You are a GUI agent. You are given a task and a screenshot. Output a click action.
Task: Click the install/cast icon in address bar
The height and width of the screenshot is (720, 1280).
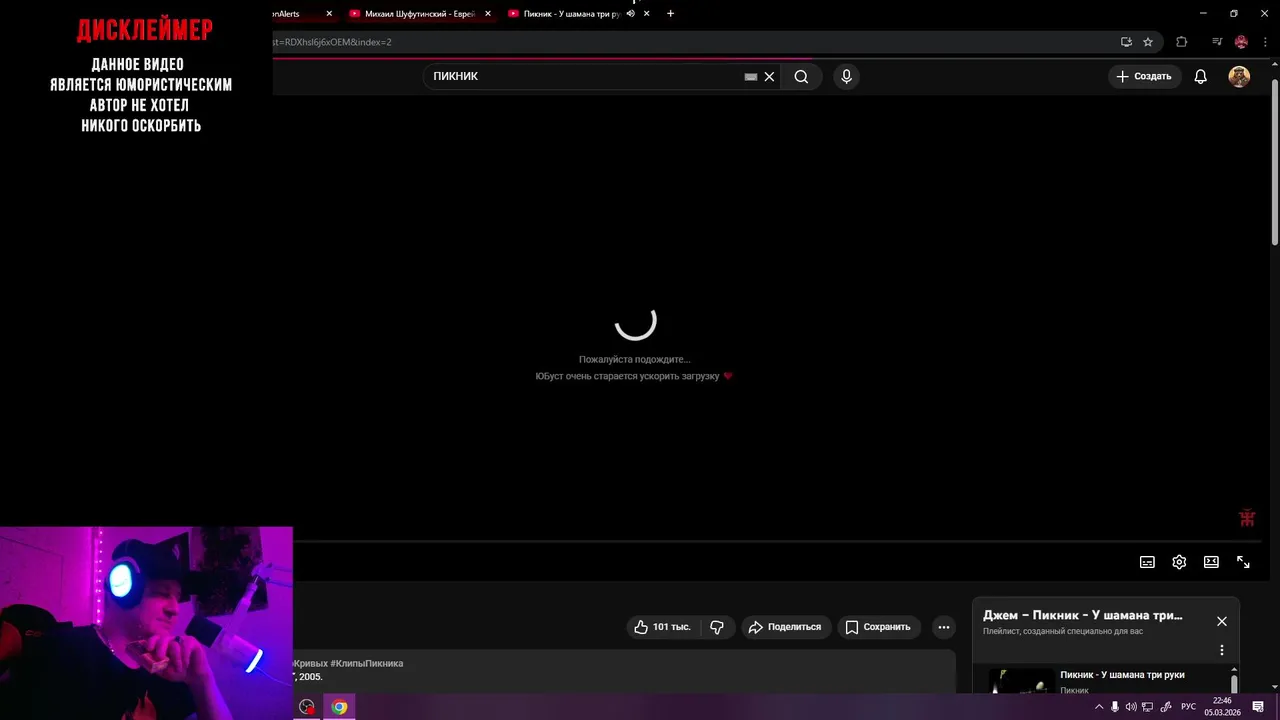(1126, 42)
